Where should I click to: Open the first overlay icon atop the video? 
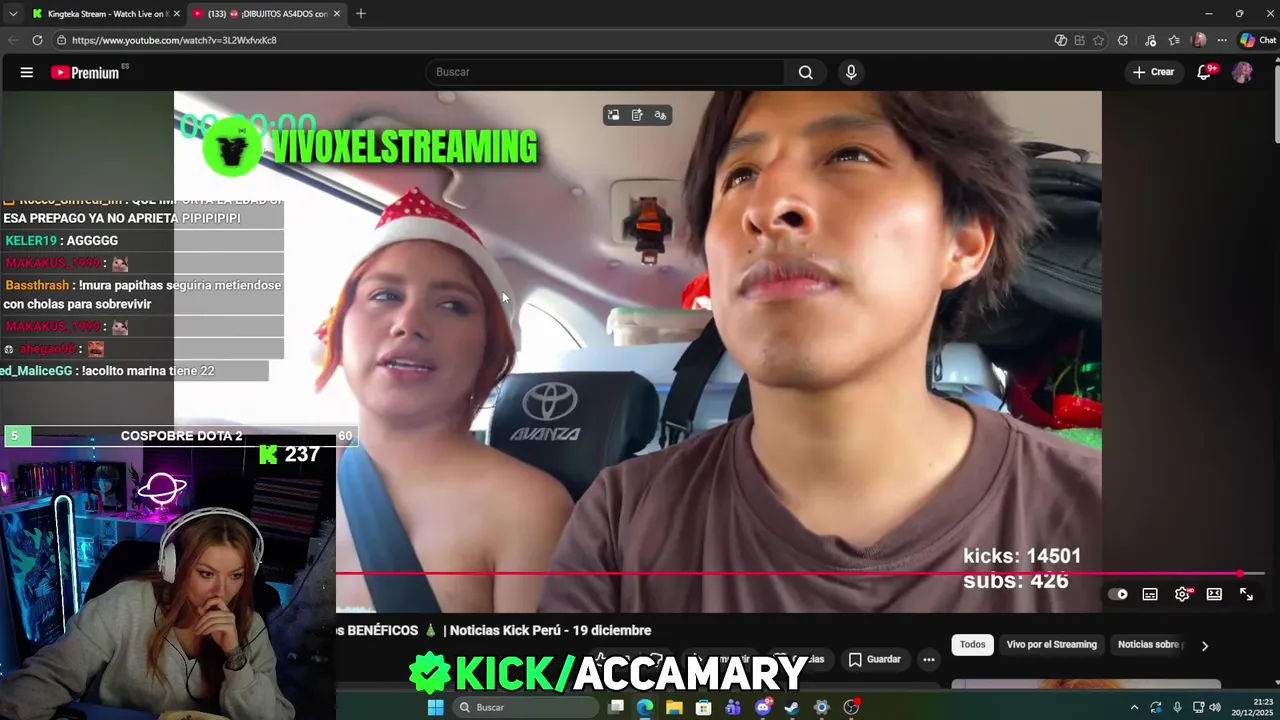[x=613, y=115]
